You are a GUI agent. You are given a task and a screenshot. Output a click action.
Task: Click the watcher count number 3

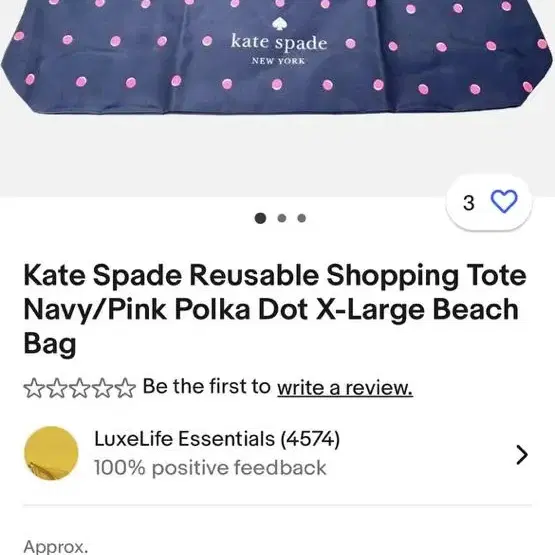pos(469,203)
